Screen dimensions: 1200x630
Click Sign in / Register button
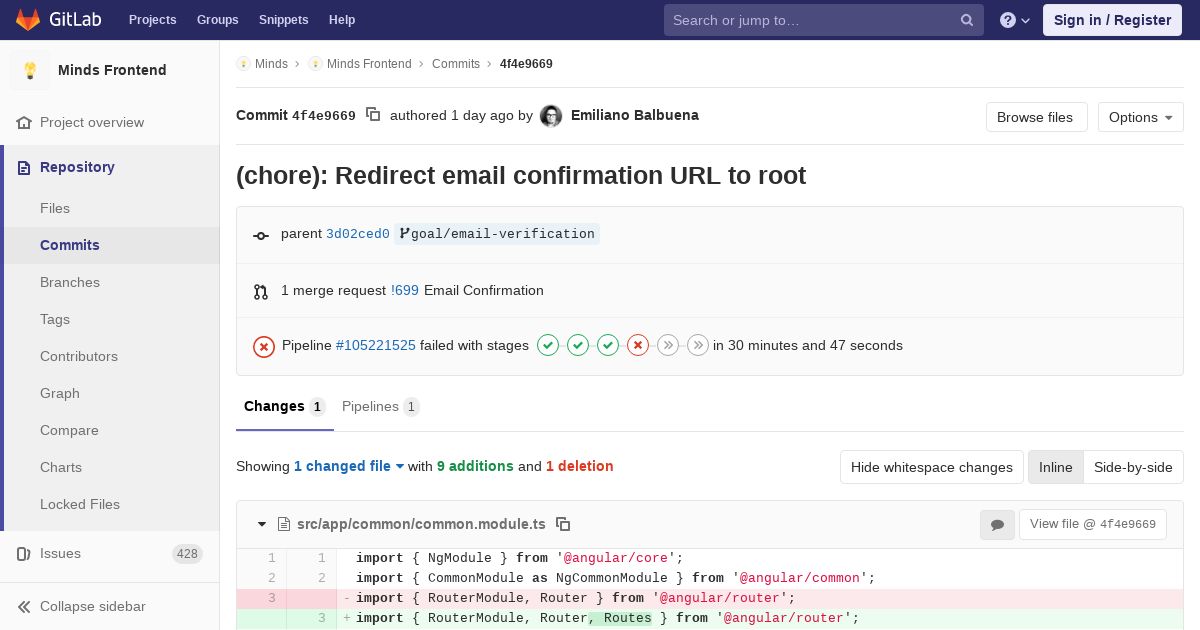pyautogui.click(x=1113, y=20)
